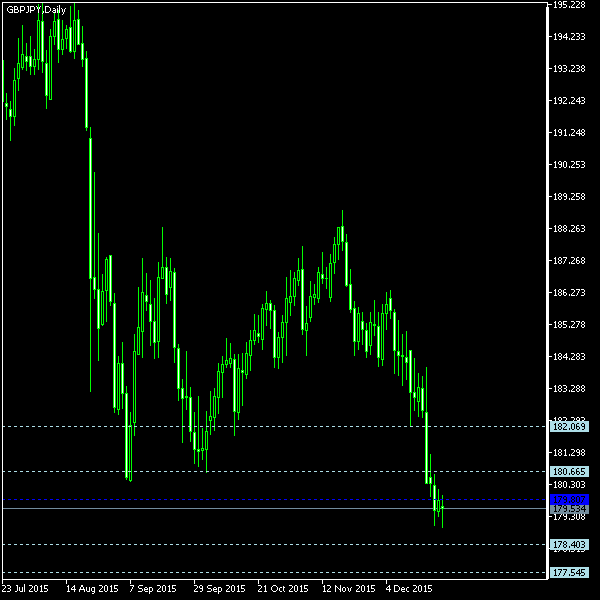Click the 190.253 price axis value
This screenshot has height=600, width=600.
[x=569, y=165]
